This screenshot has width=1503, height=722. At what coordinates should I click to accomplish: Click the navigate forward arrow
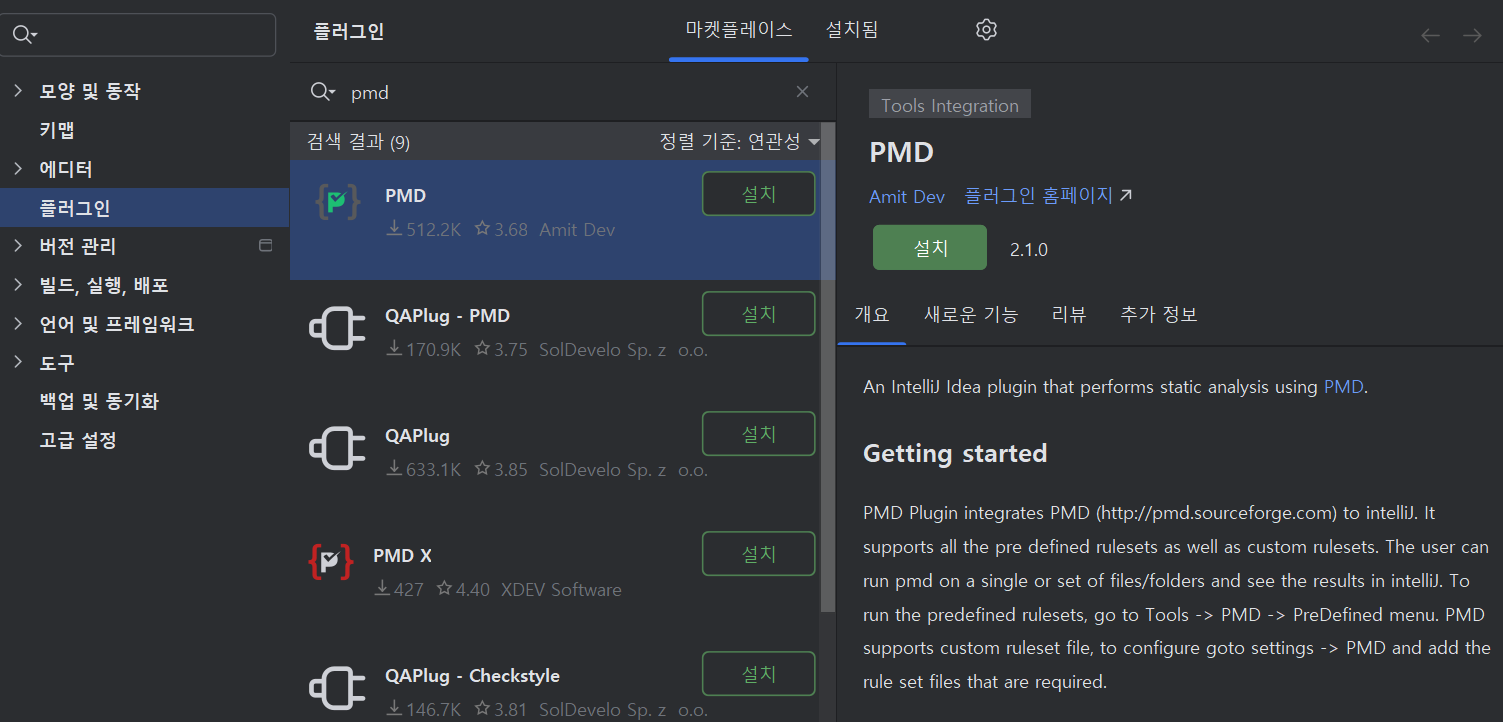pos(1471,35)
